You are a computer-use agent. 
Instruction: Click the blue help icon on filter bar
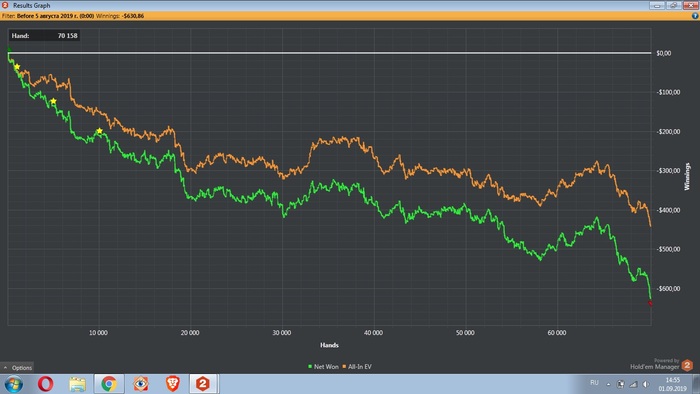[695, 16]
